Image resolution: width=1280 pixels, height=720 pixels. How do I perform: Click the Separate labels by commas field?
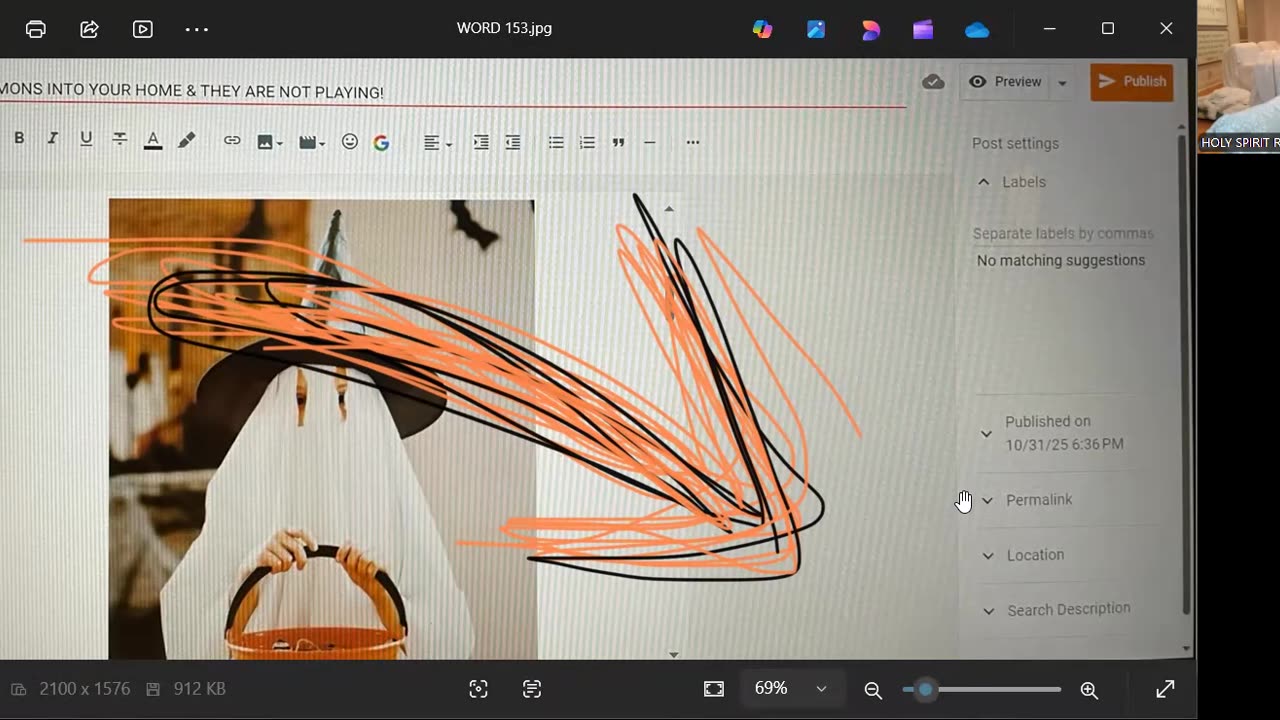click(x=1064, y=234)
